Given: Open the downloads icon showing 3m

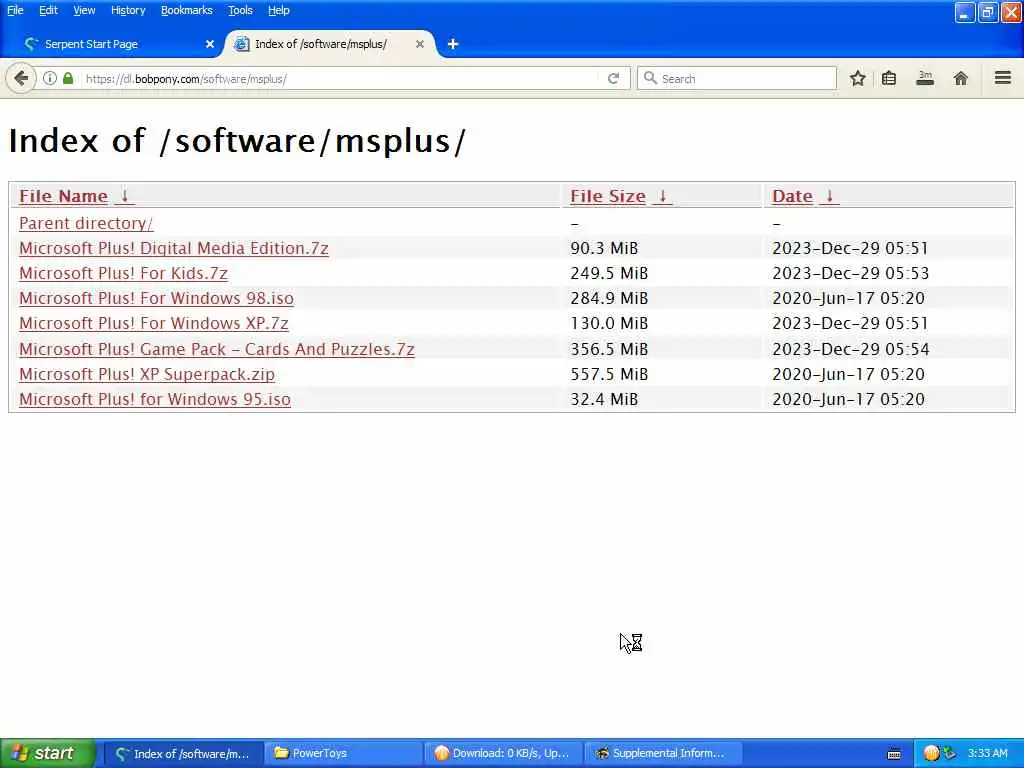Looking at the screenshot, I should click(925, 79).
